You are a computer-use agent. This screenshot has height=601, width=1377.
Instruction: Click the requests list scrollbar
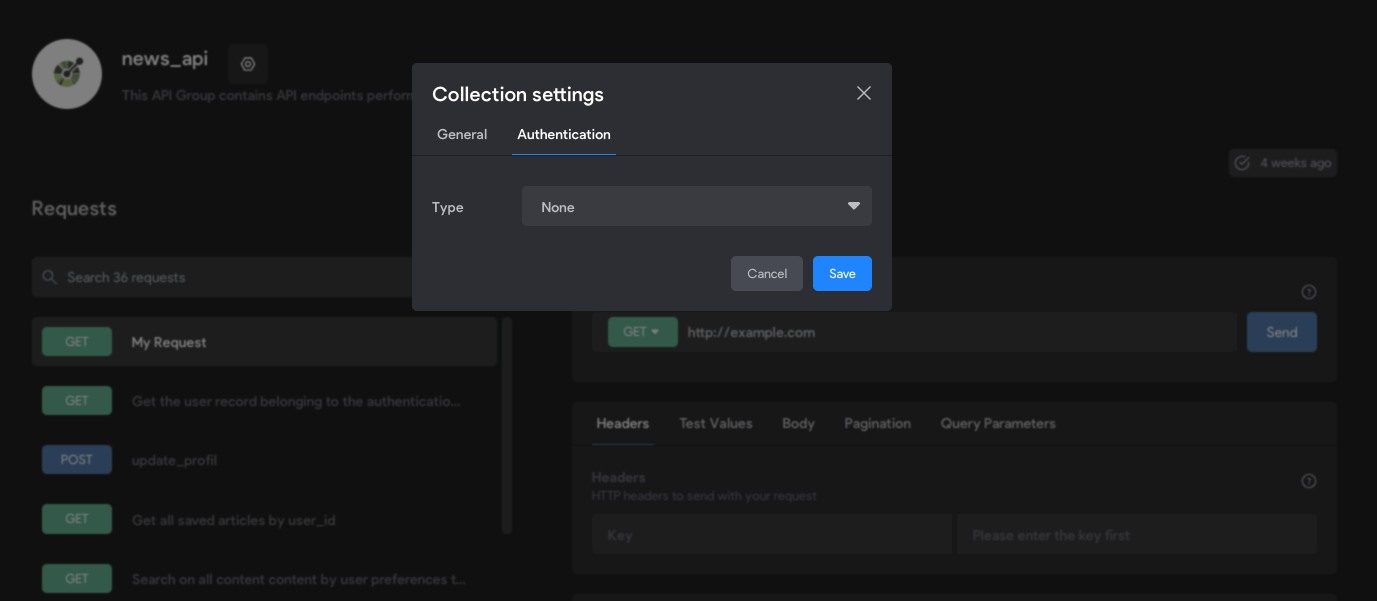[507, 425]
